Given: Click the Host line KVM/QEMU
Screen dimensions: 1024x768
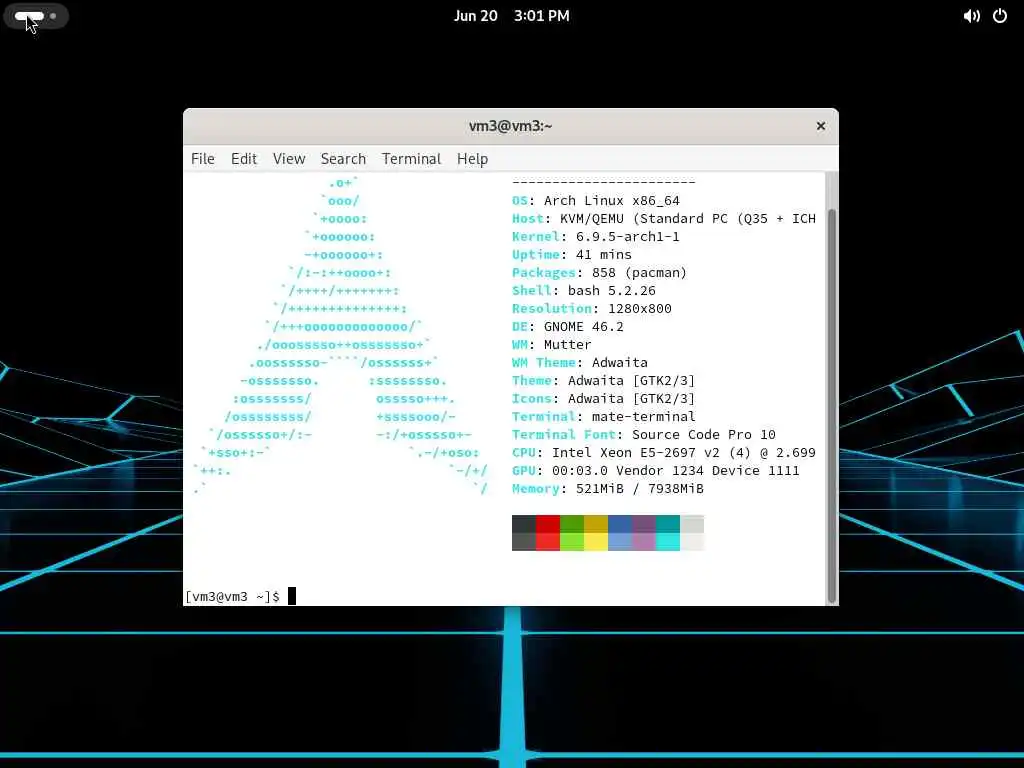Looking at the screenshot, I should pyautogui.click(x=664, y=219).
